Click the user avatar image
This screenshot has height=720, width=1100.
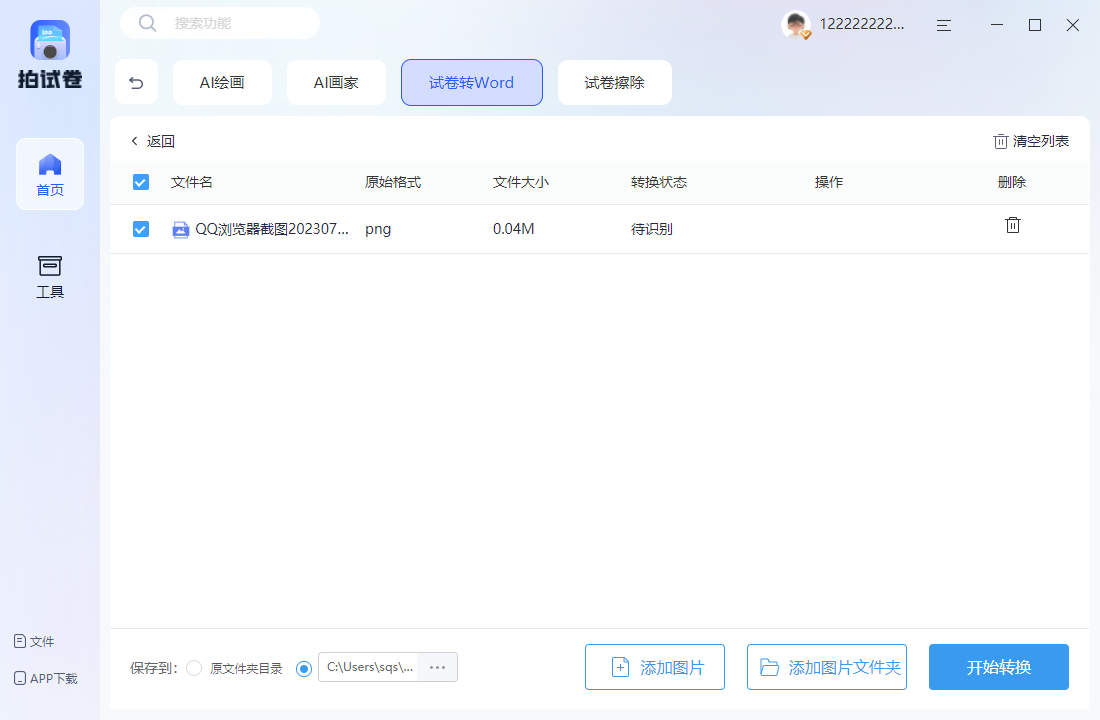[x=794, y=24]
